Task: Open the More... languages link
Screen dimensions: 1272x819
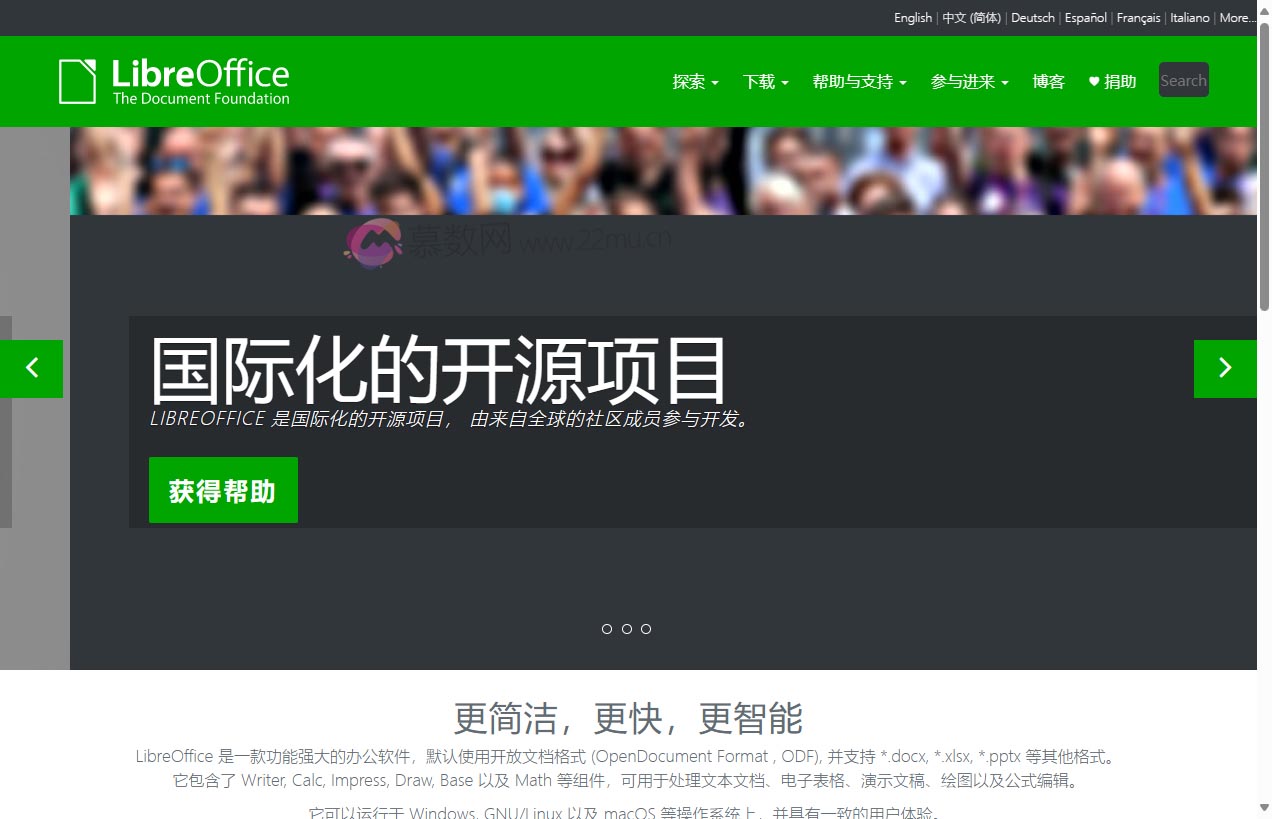Action: coord(1238,17)
